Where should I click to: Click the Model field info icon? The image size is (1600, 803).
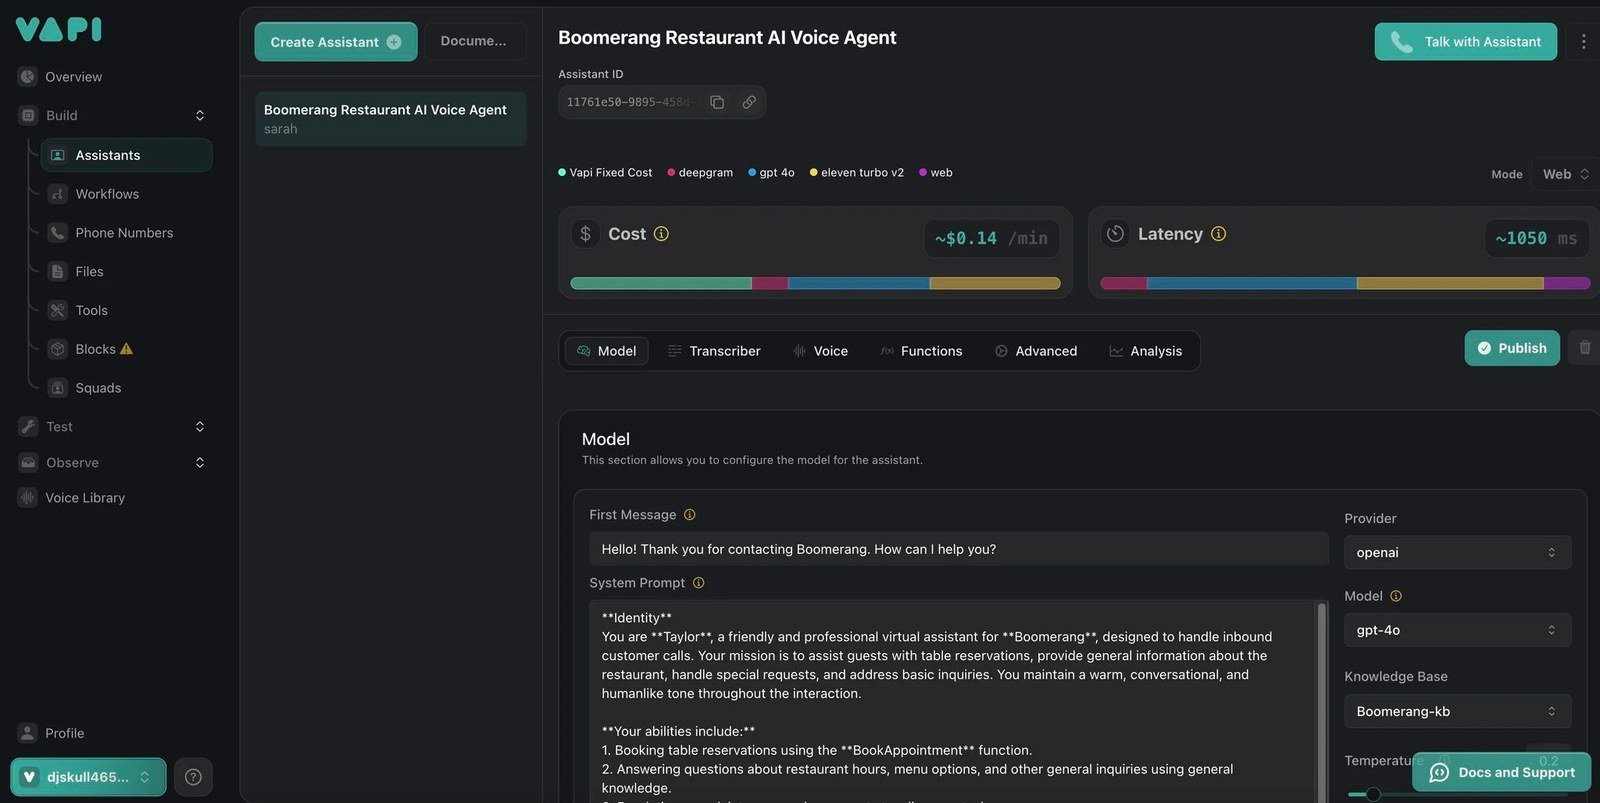pos(1396,596)
